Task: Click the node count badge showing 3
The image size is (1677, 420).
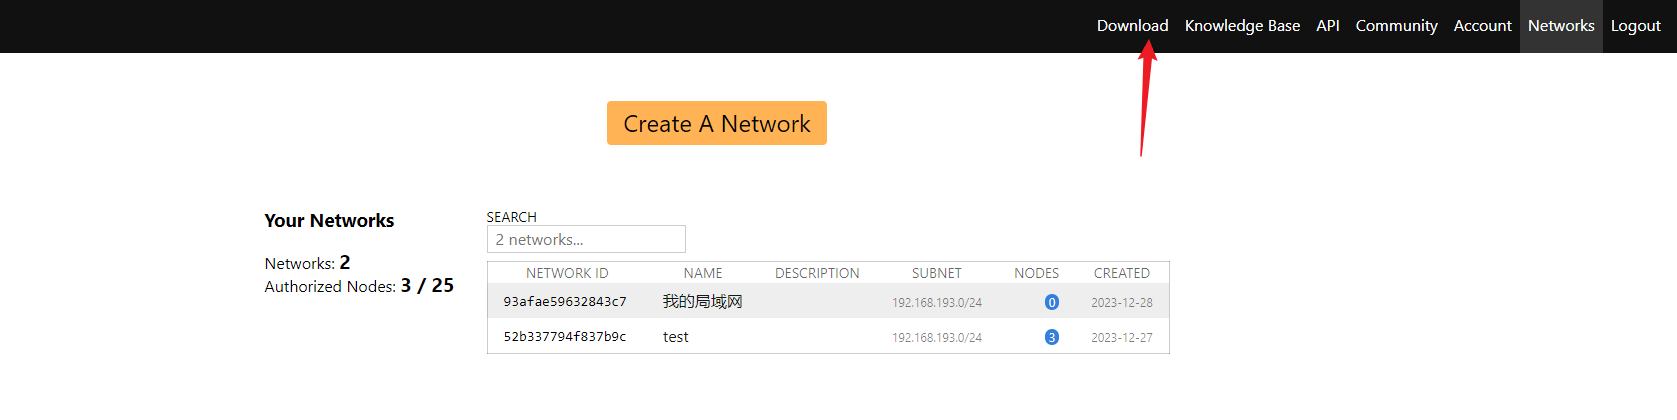Action: (1051, 337)
